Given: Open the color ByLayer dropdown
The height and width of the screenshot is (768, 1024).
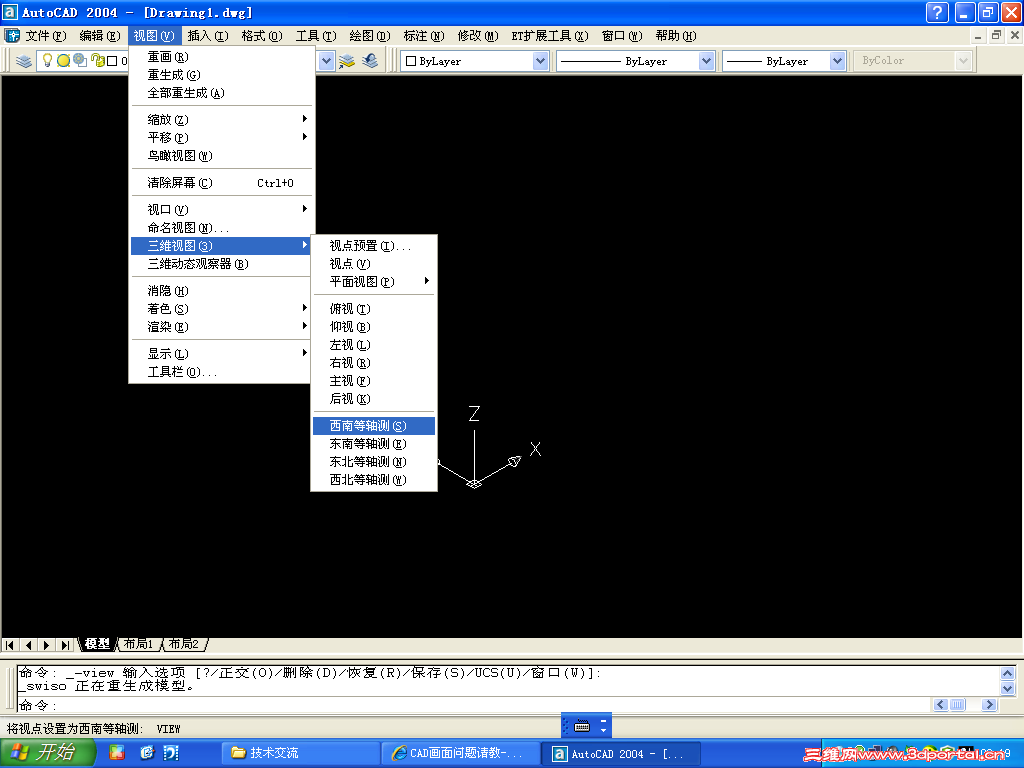Looking at the screenshot, I should [x=540, y=61].
